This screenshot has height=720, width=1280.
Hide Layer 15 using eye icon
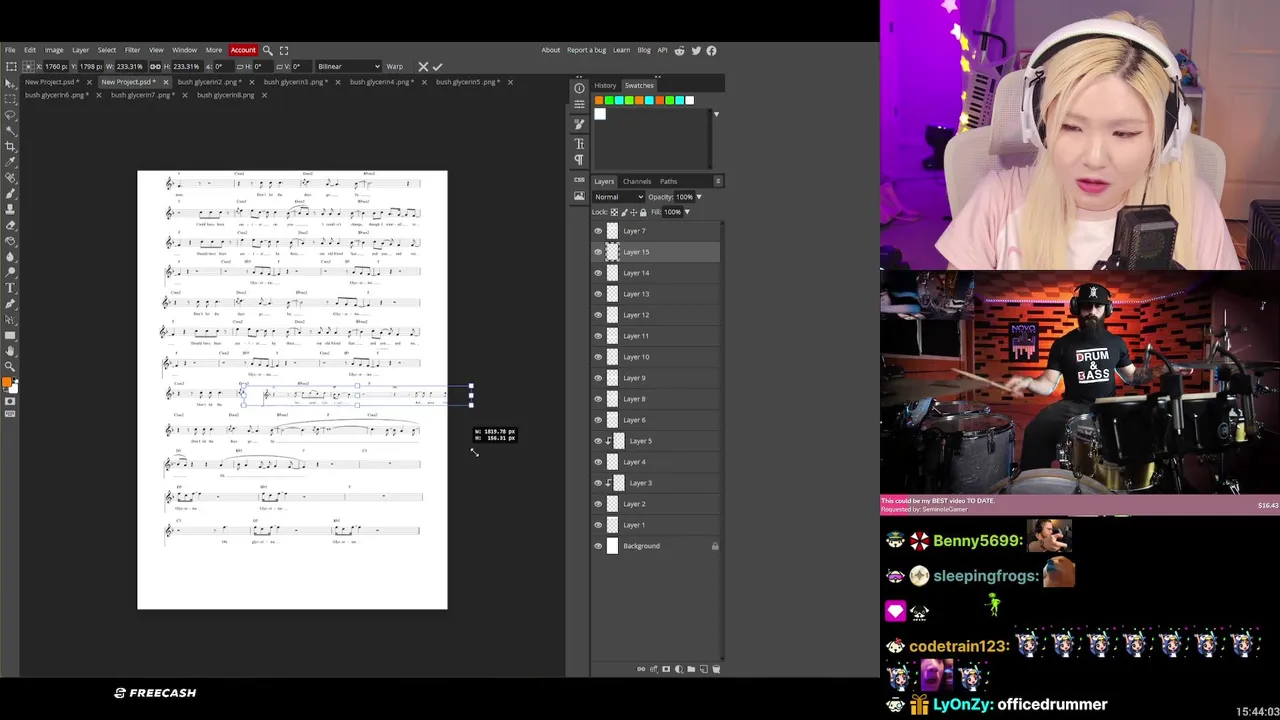598,252
